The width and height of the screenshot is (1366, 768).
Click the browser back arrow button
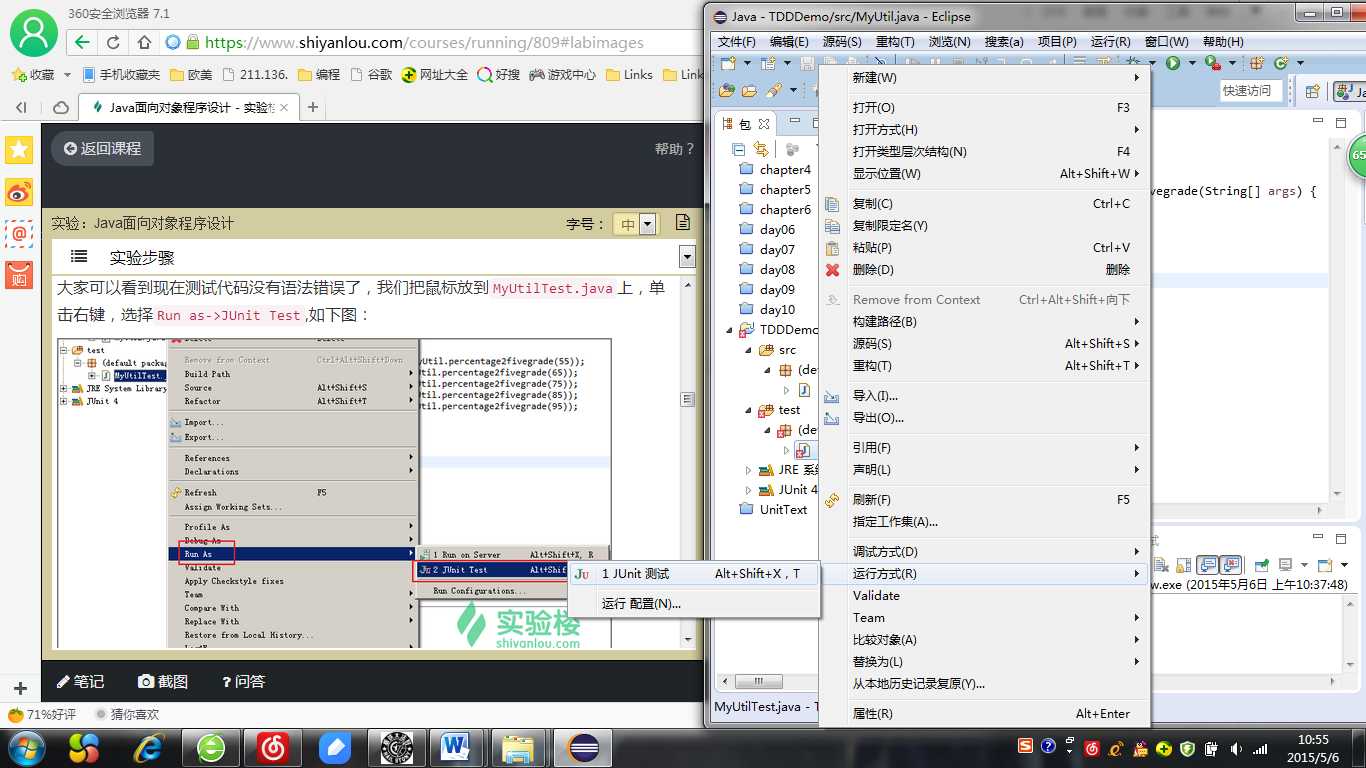pos(82,42)
